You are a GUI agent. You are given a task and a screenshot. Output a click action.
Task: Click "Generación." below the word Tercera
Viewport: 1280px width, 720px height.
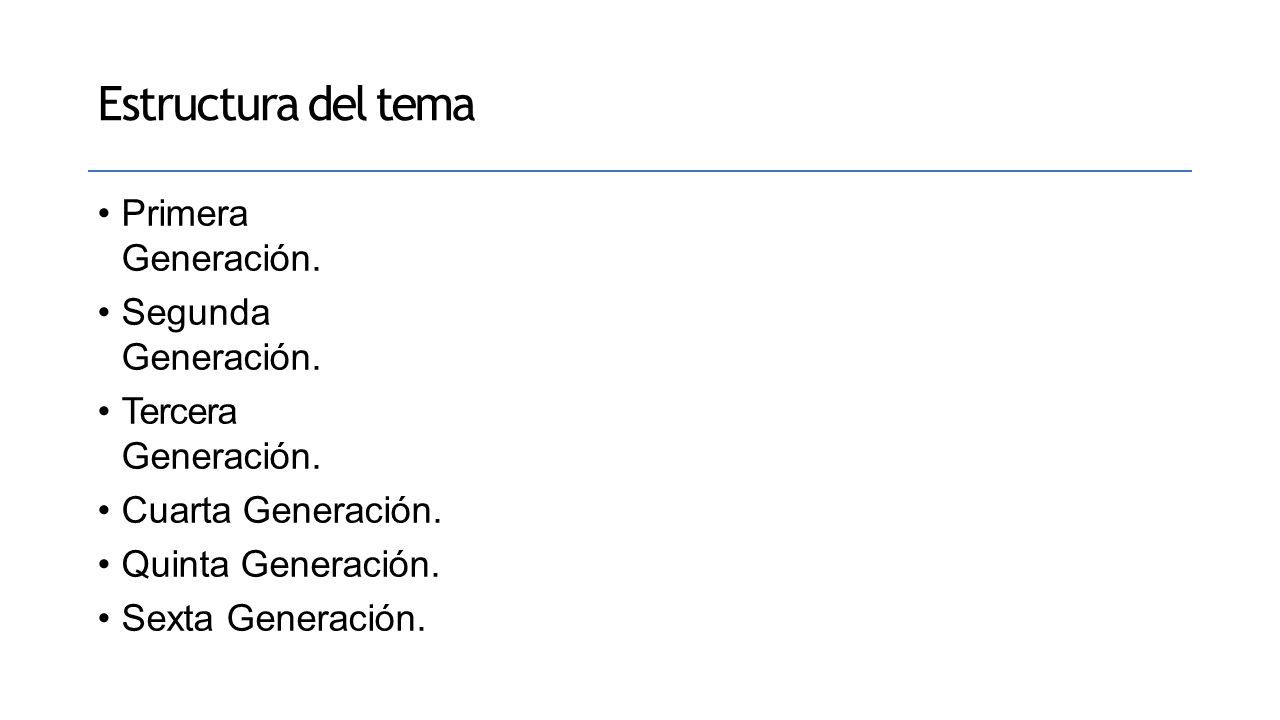click(x=221, y=457)
